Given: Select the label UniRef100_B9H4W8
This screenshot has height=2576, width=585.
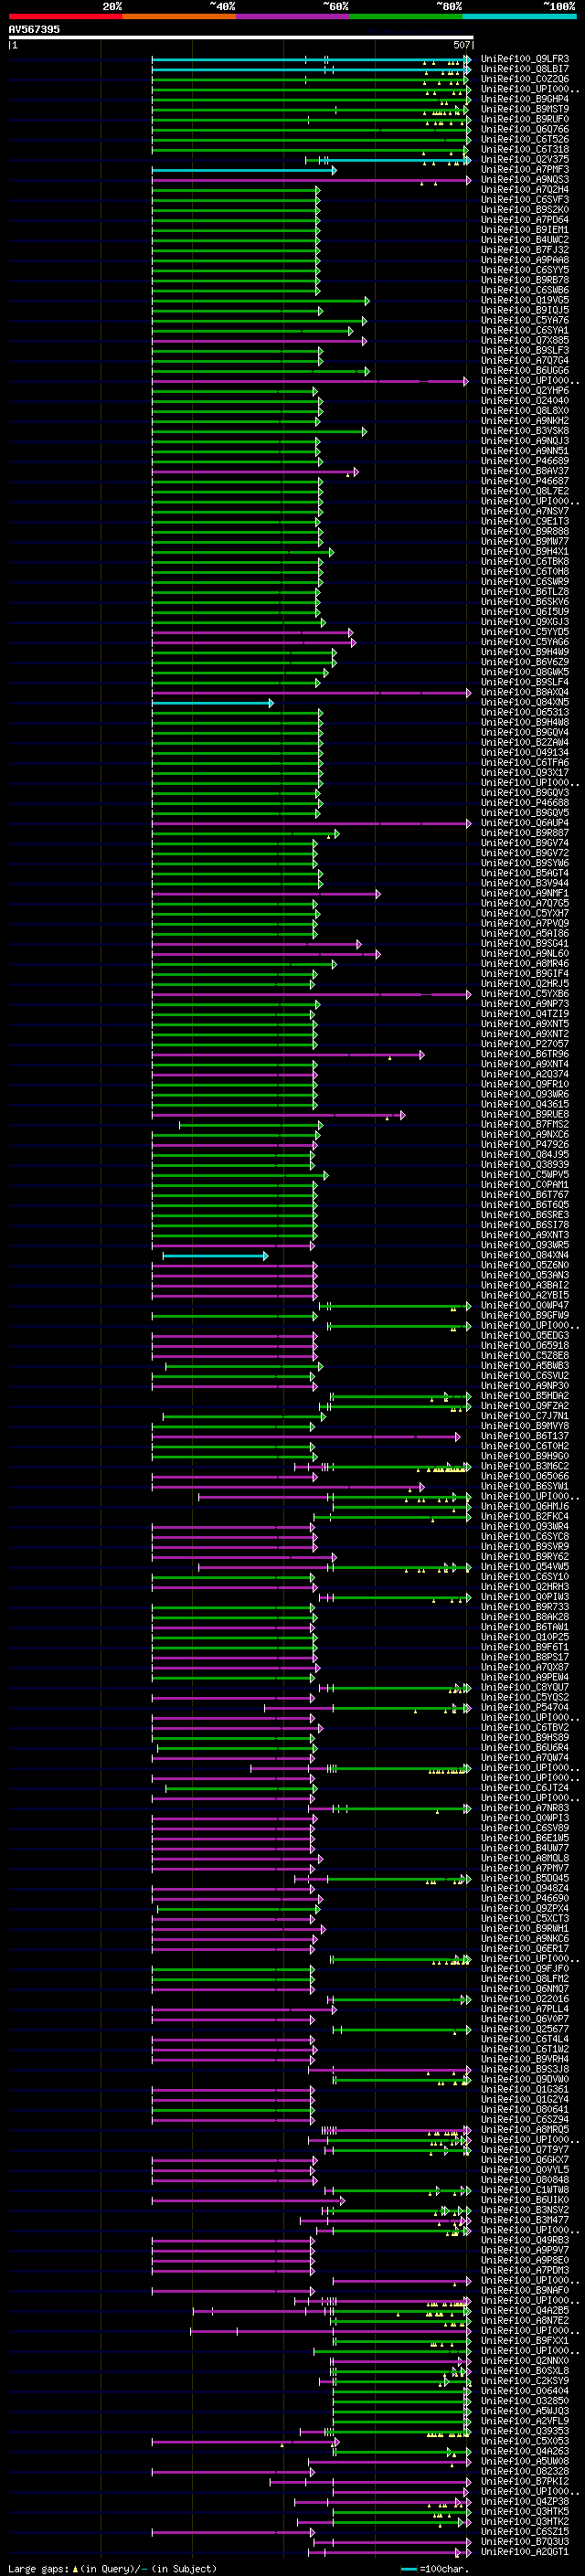Looking at the screenshot, I should coord(525,722).
